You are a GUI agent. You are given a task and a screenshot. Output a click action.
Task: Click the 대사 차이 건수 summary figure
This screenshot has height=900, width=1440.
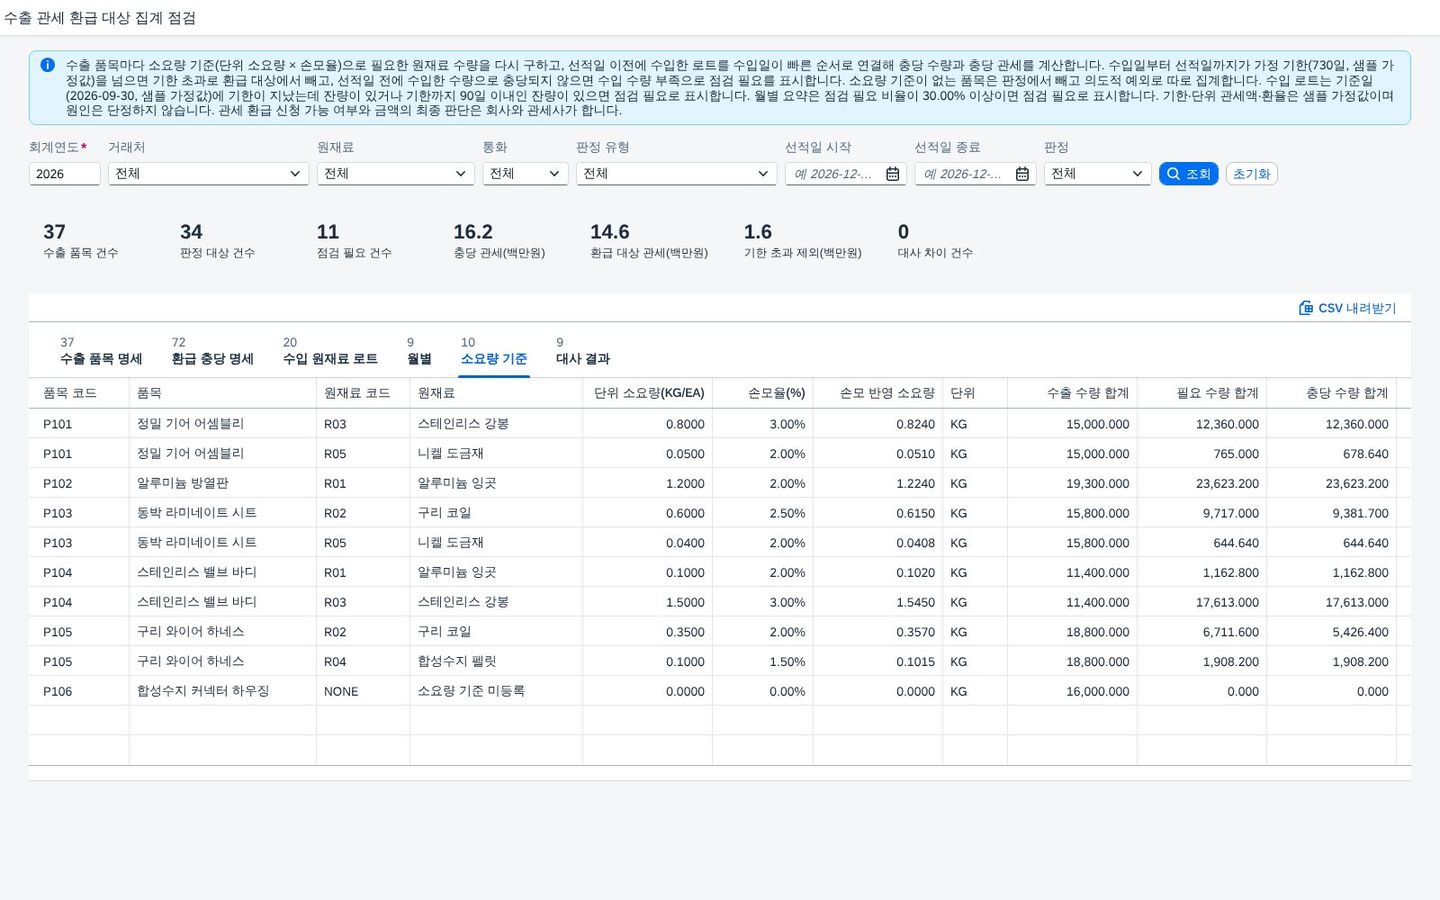tap(935, 241)
